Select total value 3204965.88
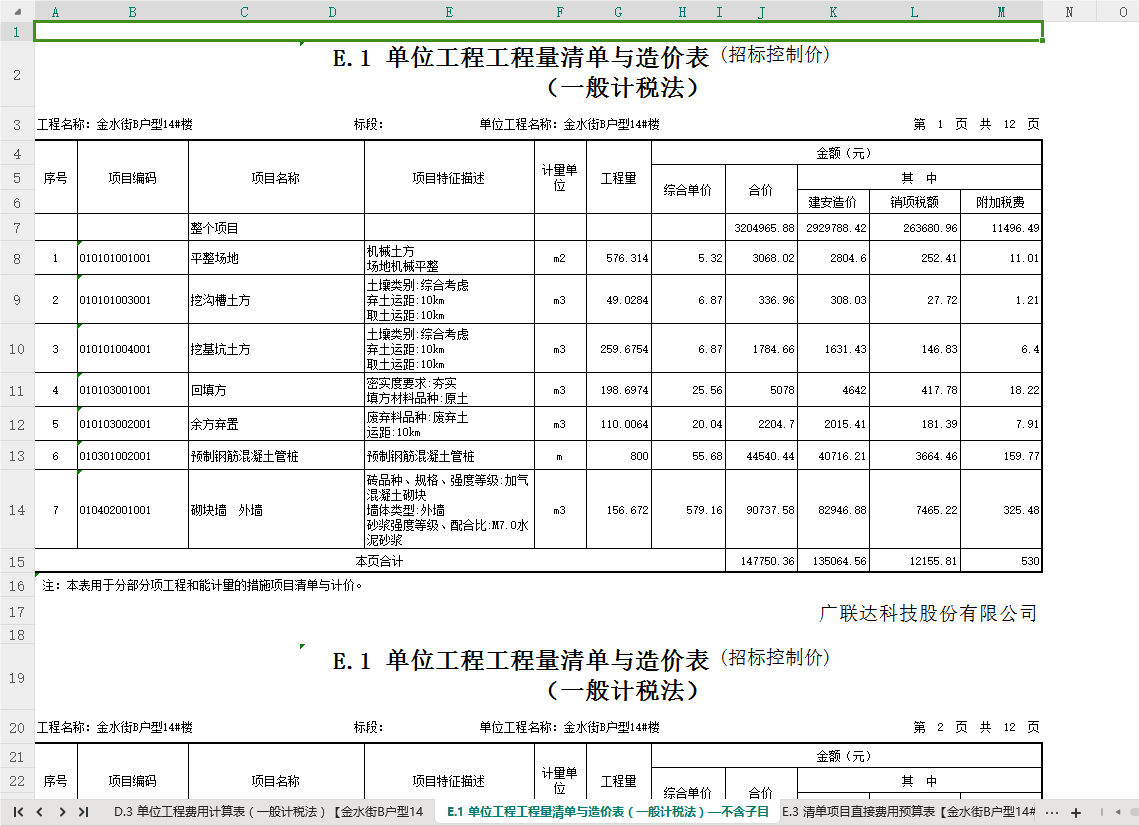 761,228
